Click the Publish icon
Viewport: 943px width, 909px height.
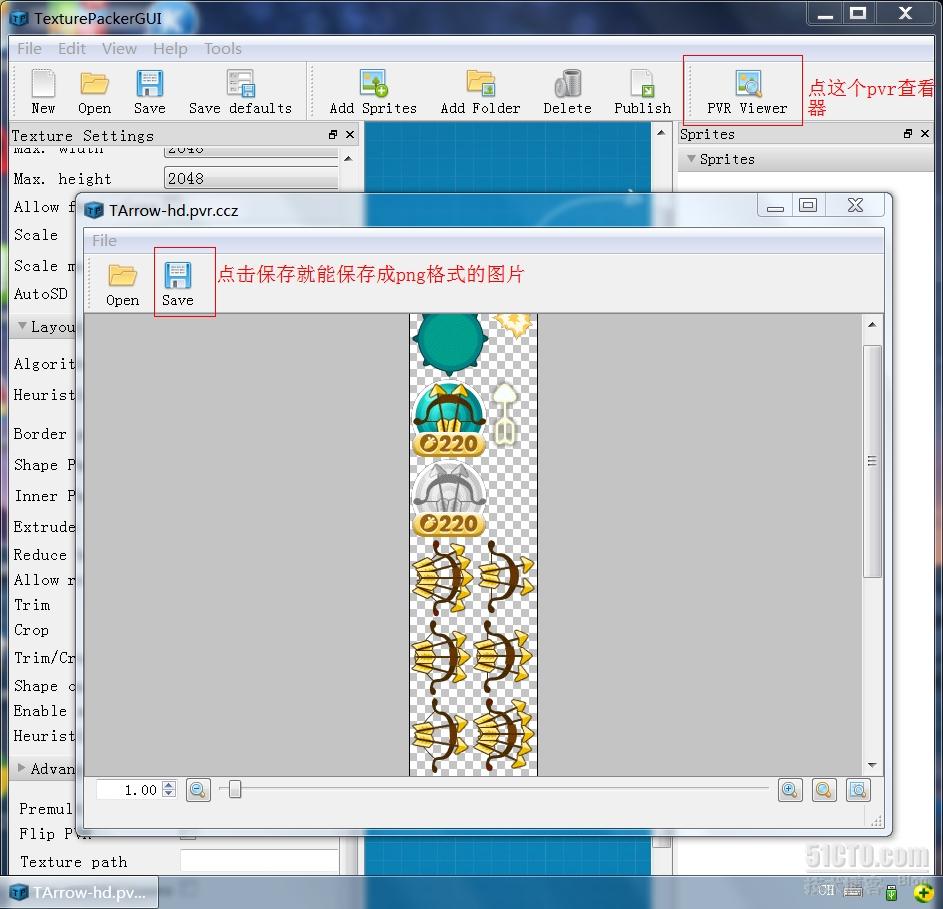click(642, 91)
